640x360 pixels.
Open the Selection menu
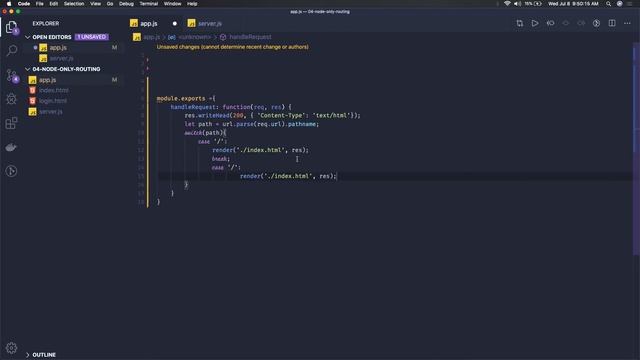click(x=74, y=4)
